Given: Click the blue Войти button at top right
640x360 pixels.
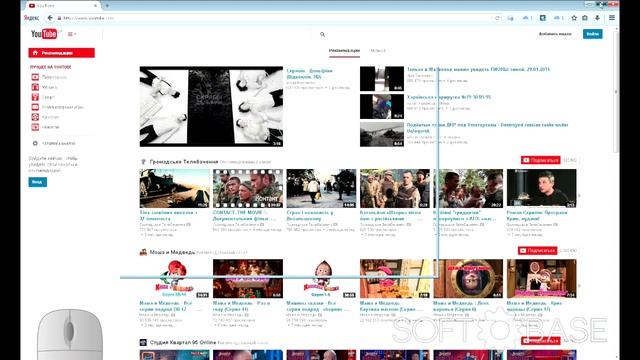Looking at the screenshot, I should tap(592, 34).
